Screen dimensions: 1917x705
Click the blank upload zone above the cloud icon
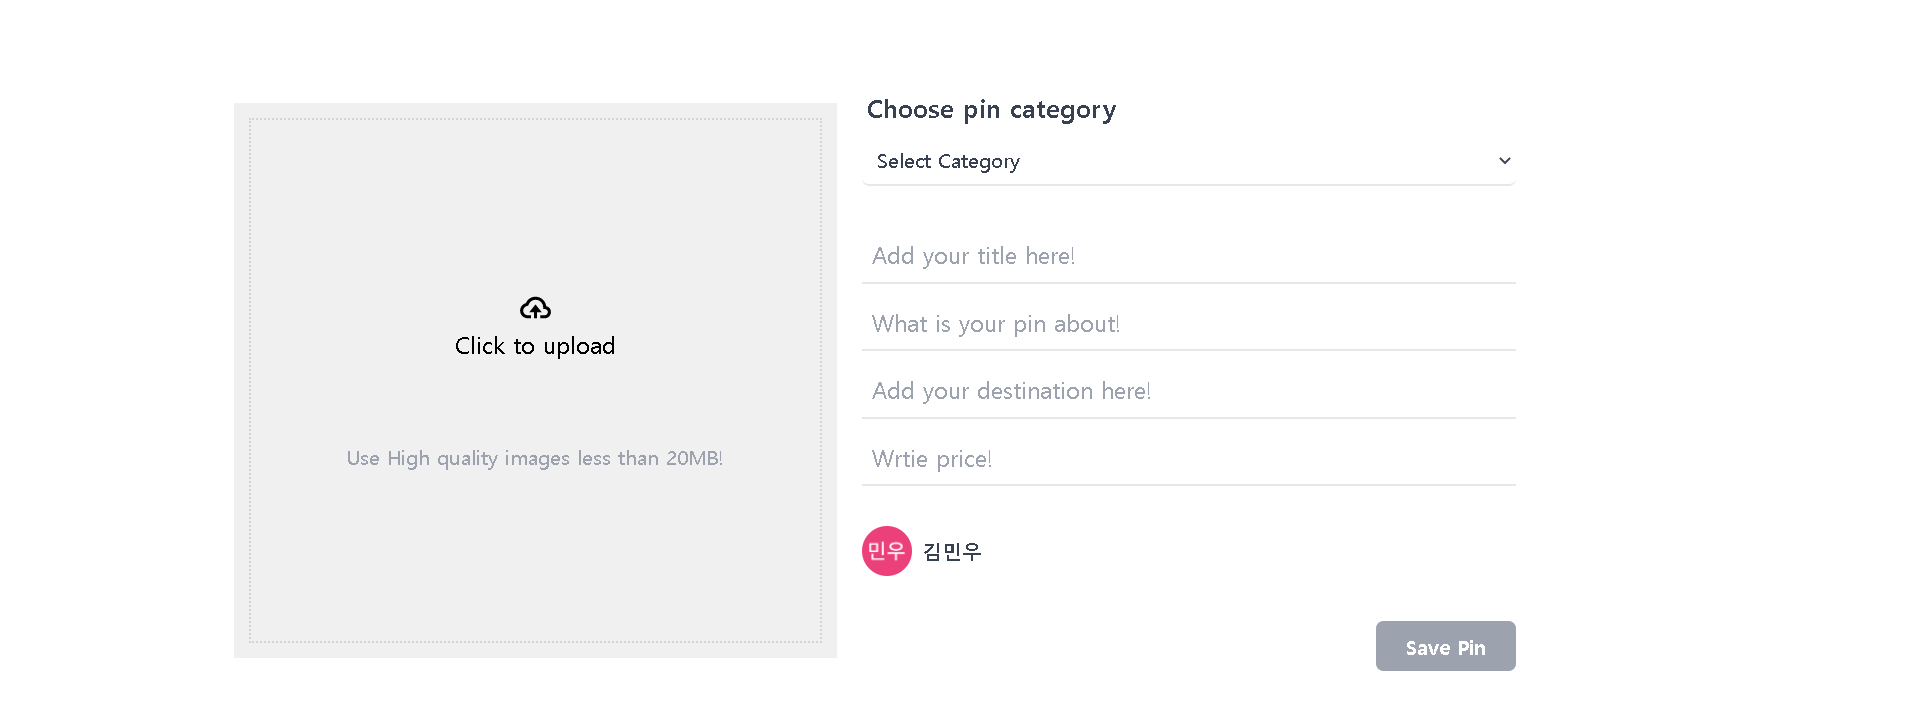click(x=535, y=200)
